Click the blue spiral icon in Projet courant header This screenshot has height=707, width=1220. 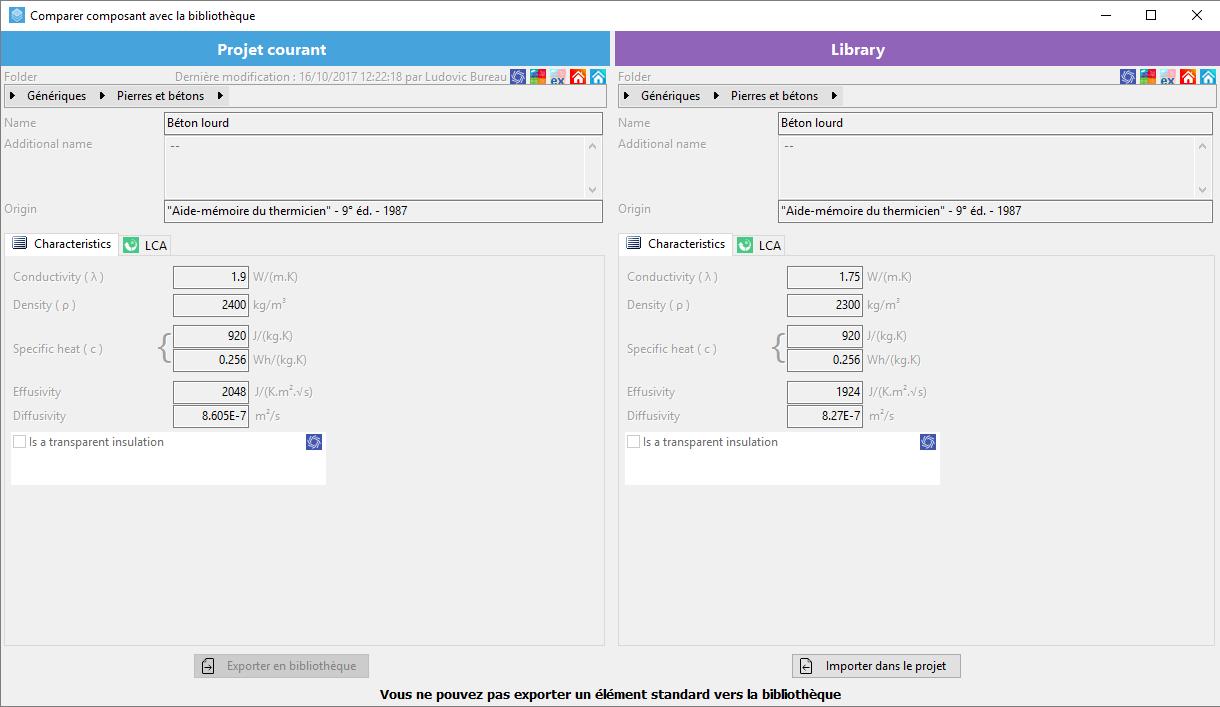pyautogui.click(x=518, y=76)
